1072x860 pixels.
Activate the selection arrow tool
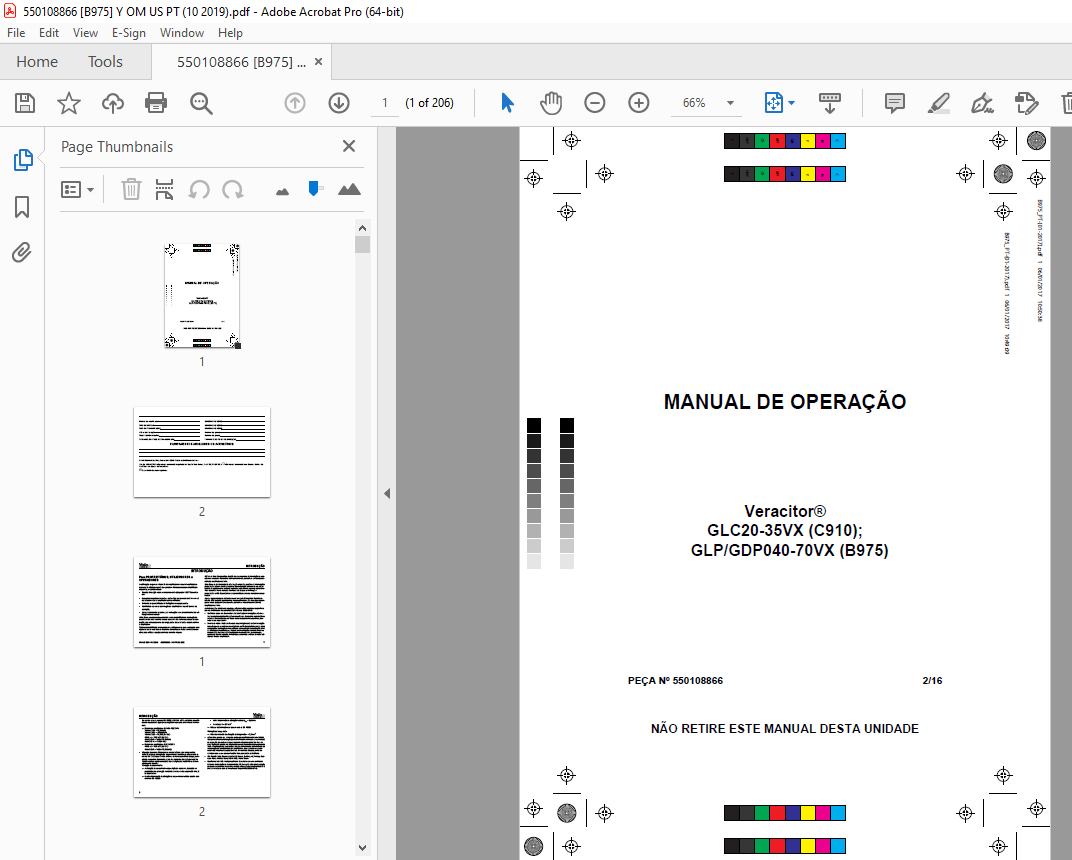pos(507,103)
